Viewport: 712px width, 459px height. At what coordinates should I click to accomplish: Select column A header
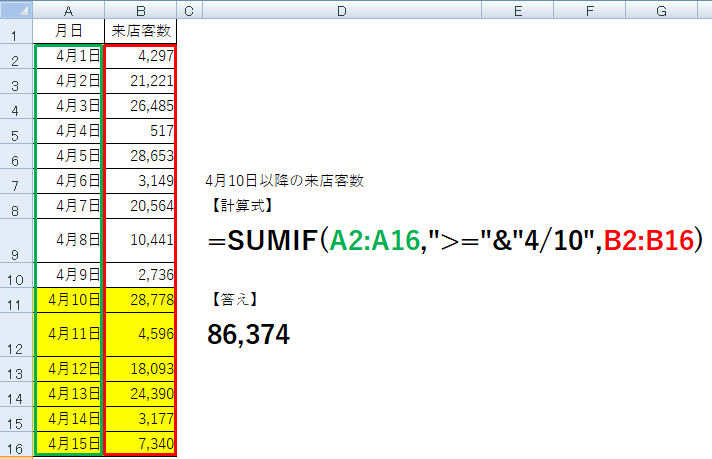[68, 10]
